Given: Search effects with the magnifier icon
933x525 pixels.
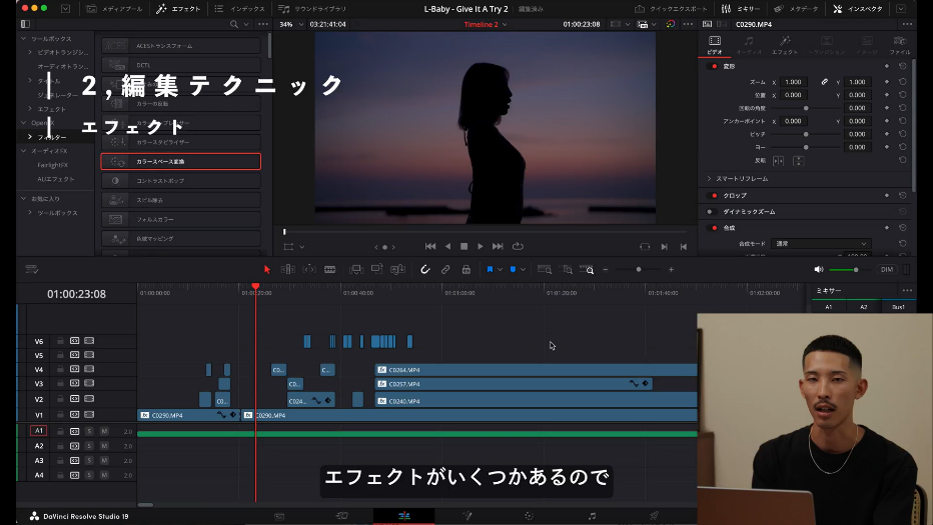Looking at the screenshot, I should 234,24.
